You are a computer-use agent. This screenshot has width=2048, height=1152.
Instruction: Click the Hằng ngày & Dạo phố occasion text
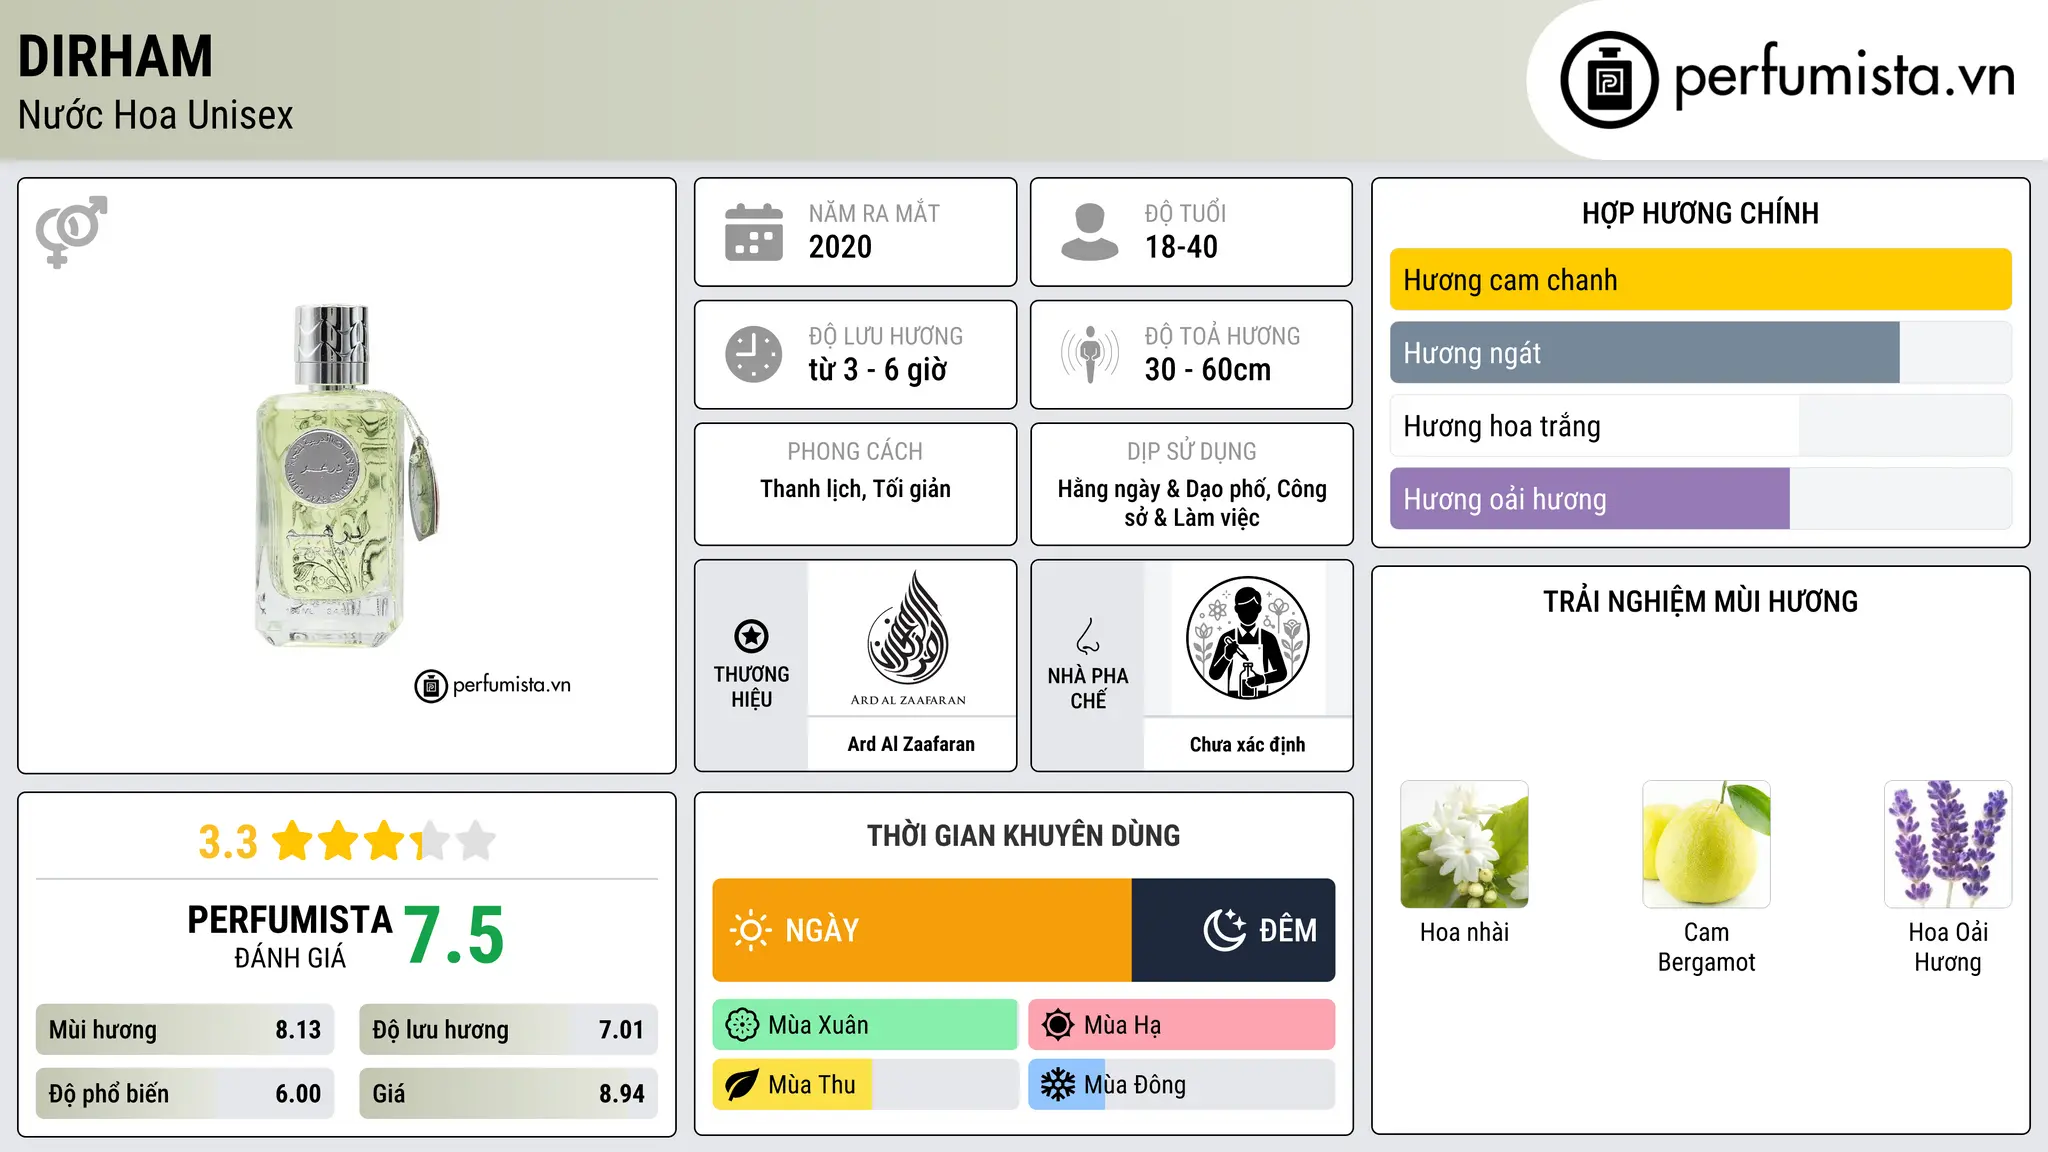tap(1192, 503)
